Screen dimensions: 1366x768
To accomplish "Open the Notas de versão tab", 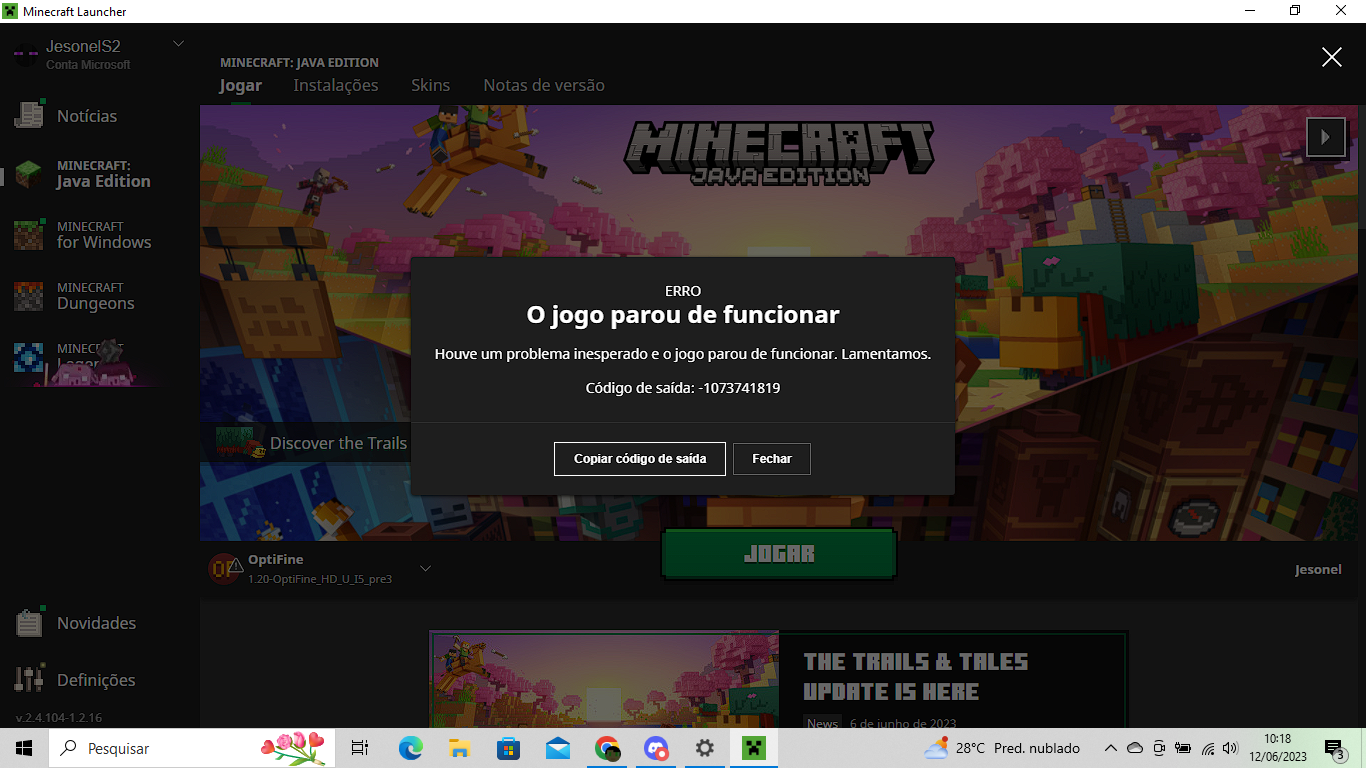I will coord(544,85).
